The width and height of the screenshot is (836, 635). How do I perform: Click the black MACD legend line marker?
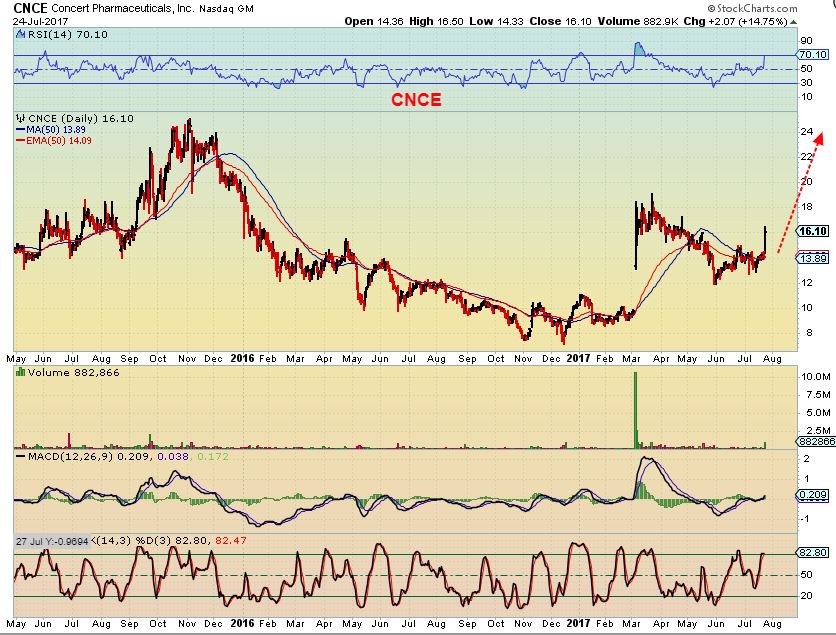[x=21, y=456]
